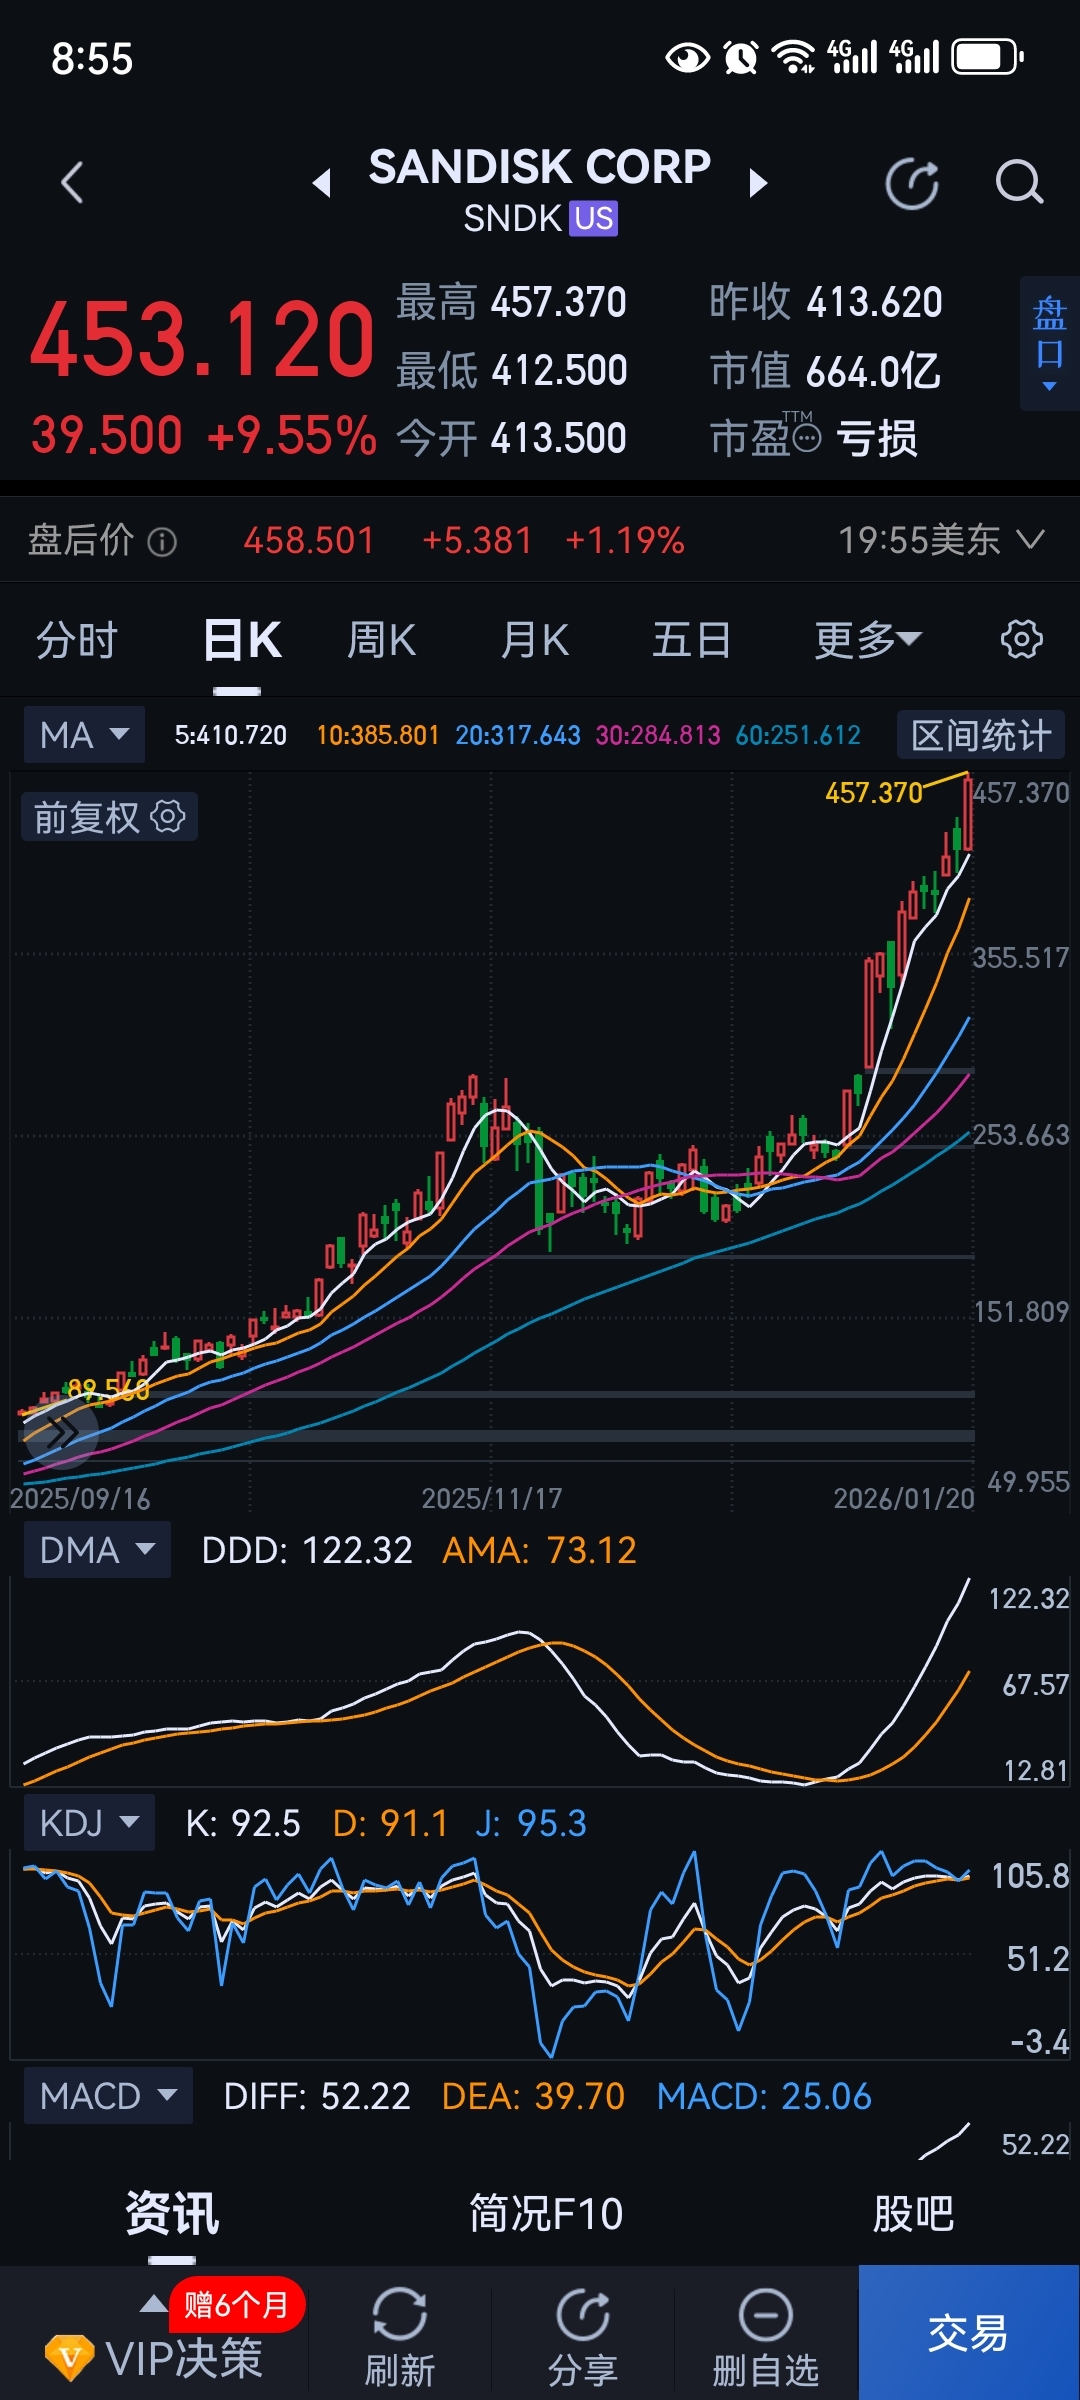Tap the MA20 value 20:317.643
Image resolution: width=1080 pixels, height=2400 pixels.
click(518, 735)
